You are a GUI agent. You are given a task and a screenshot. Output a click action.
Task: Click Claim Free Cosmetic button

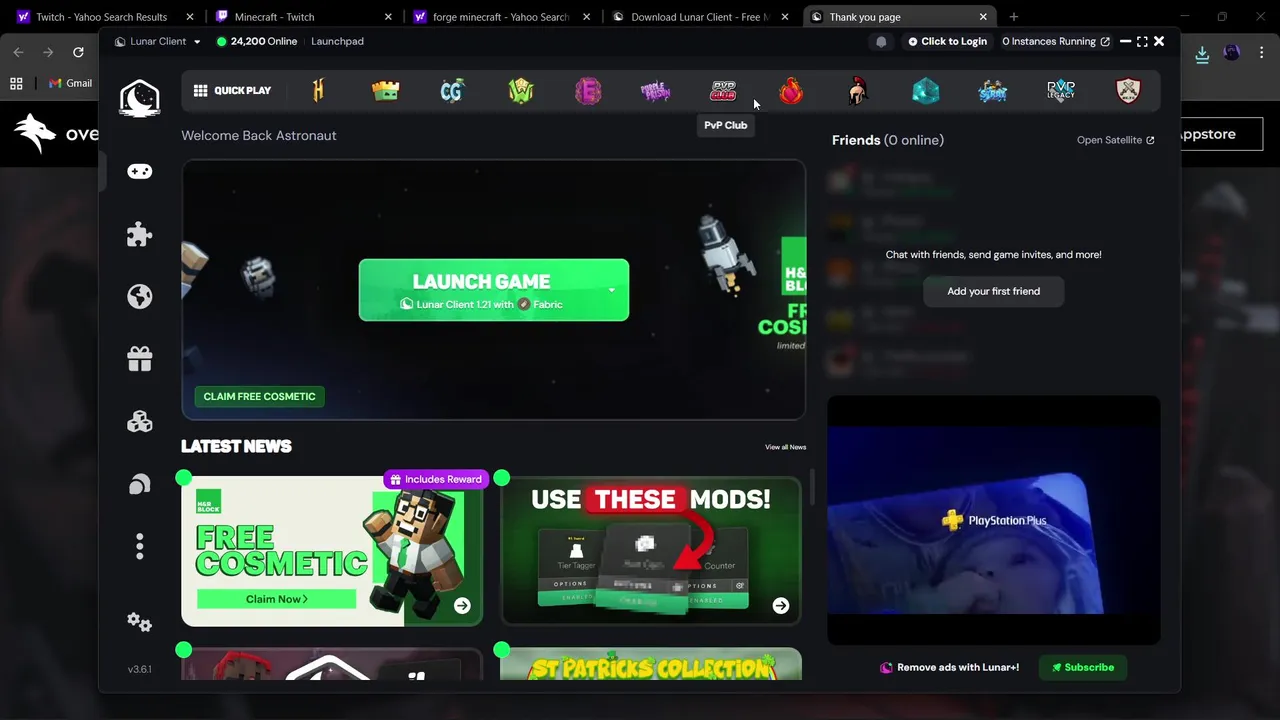pos(259,396)
